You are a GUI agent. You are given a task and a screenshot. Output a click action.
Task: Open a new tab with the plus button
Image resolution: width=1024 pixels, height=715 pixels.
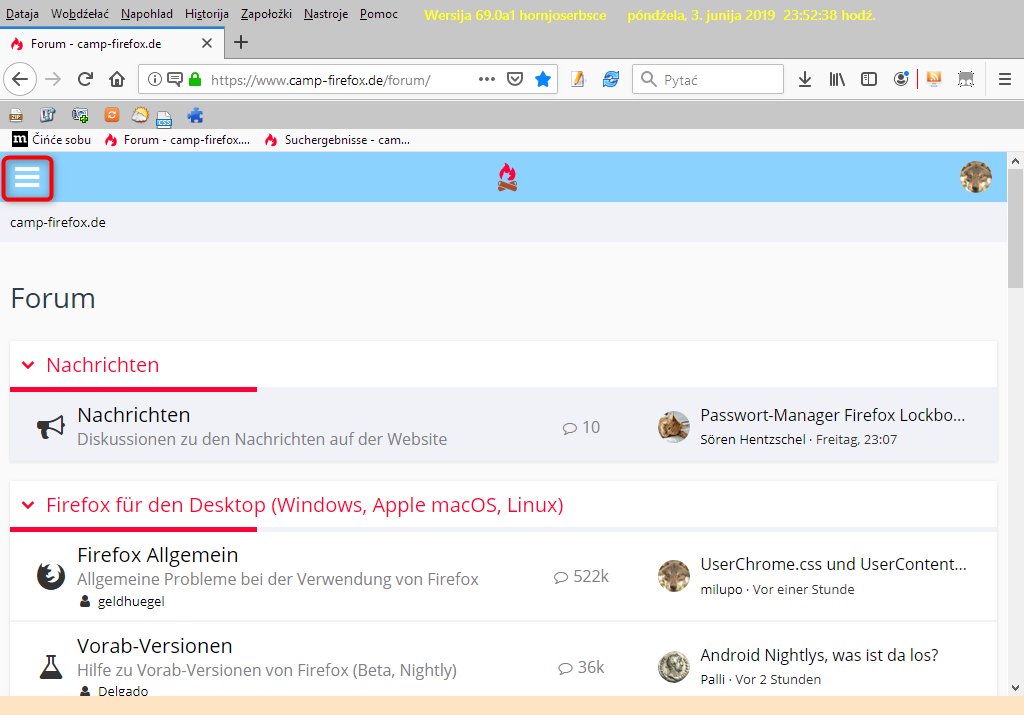coord(241,42)
